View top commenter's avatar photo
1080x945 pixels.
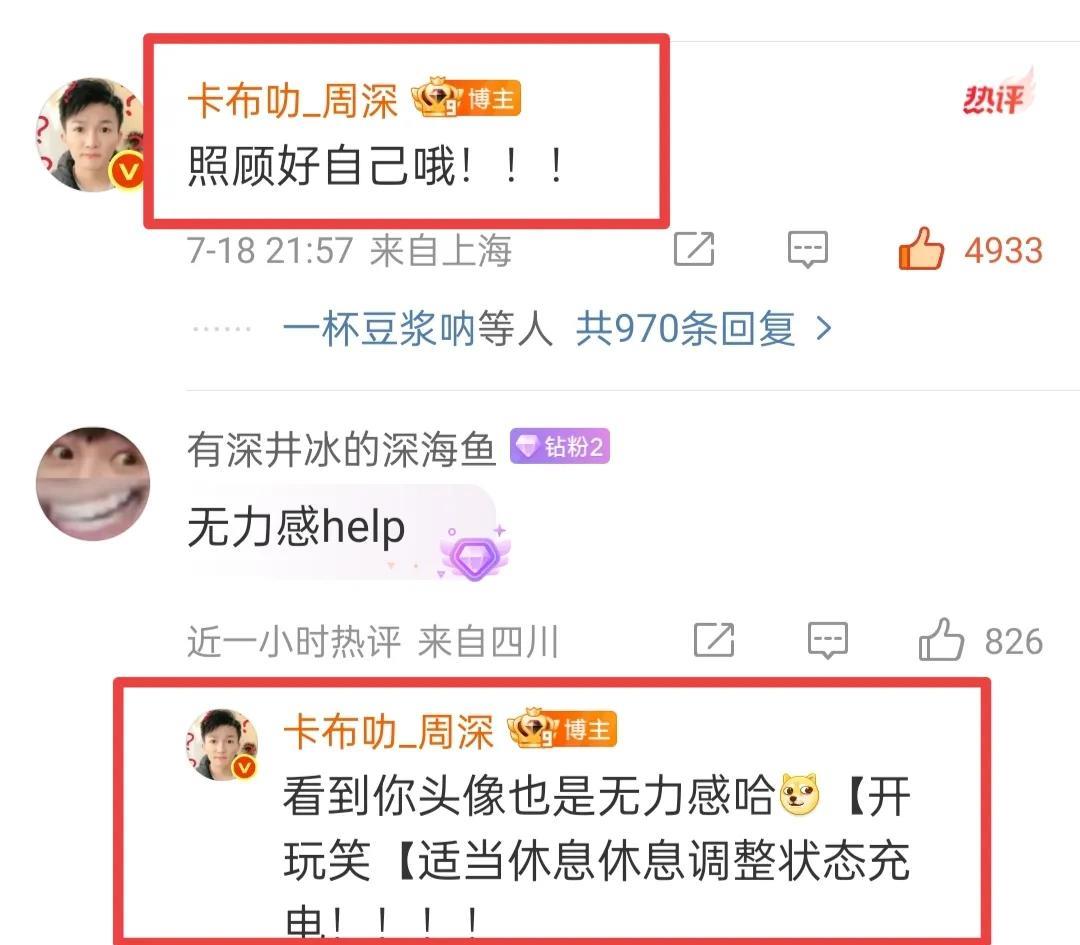click(x=91, y=134)
